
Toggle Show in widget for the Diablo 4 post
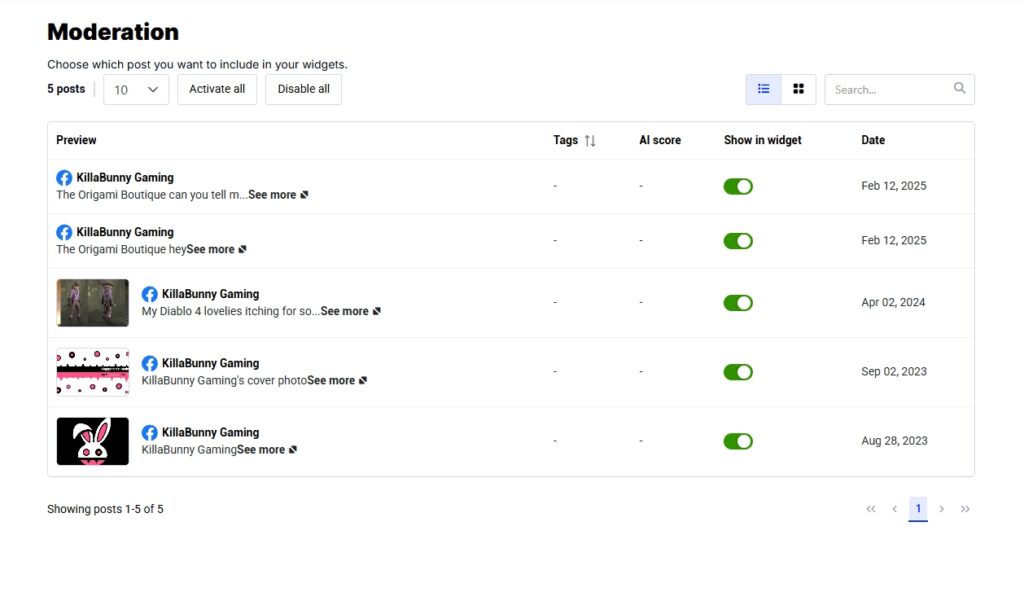tap(738, 302)
